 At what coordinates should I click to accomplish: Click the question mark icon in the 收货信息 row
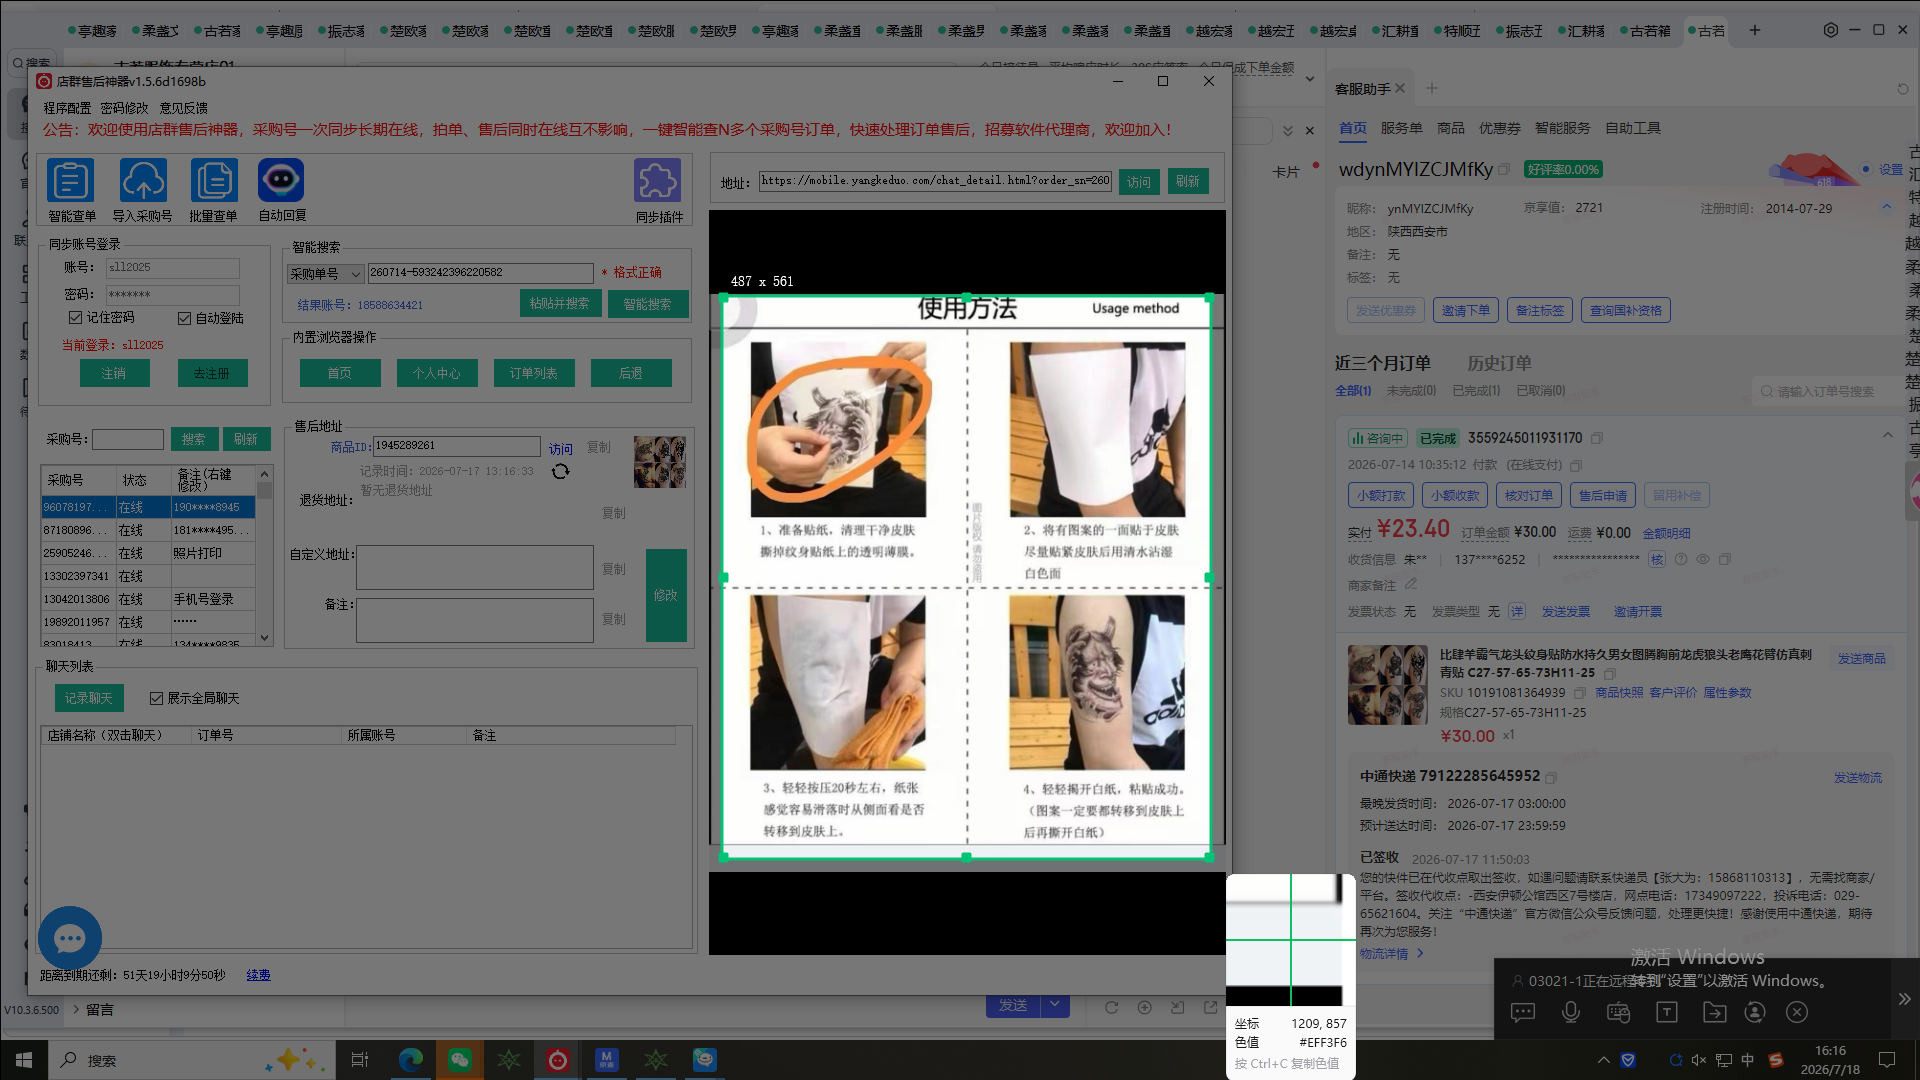click(1681, 560)
